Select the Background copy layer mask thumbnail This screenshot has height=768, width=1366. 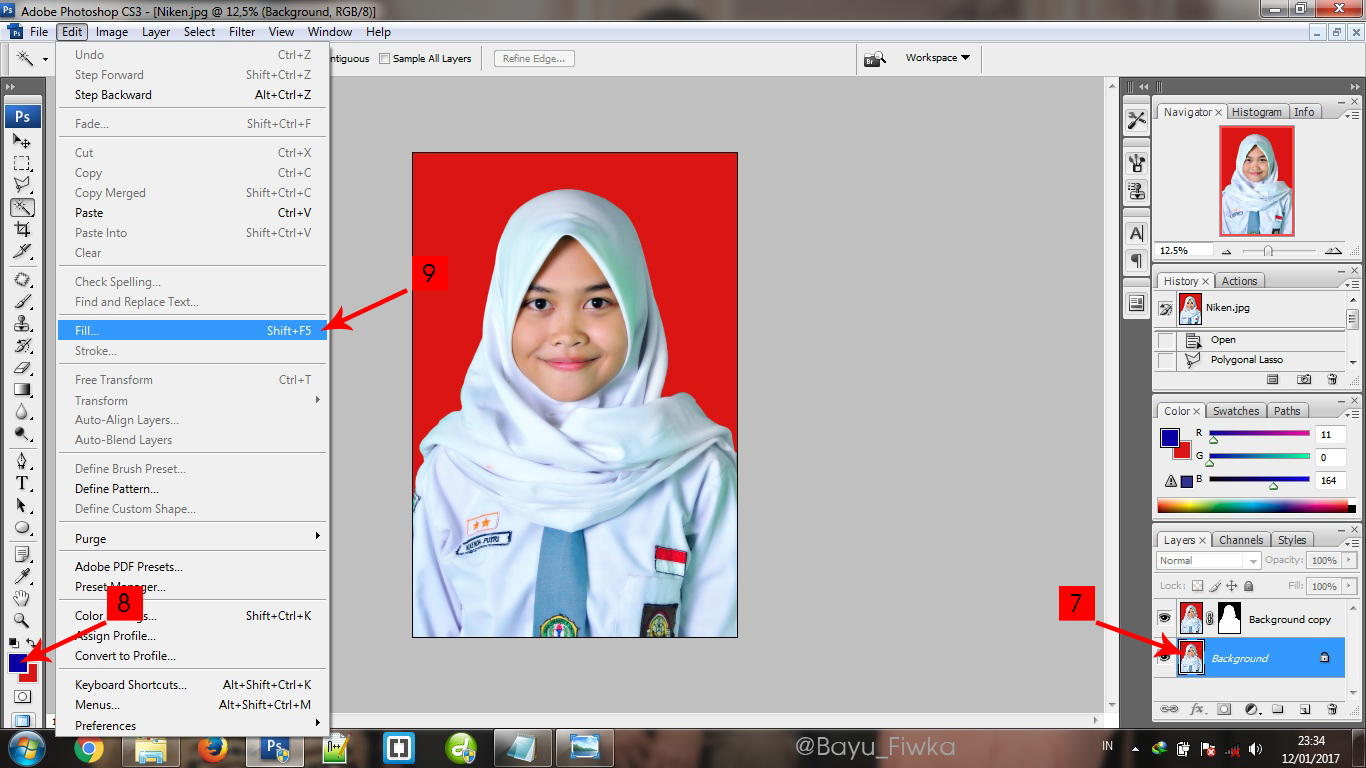[x=1229, y=619]
